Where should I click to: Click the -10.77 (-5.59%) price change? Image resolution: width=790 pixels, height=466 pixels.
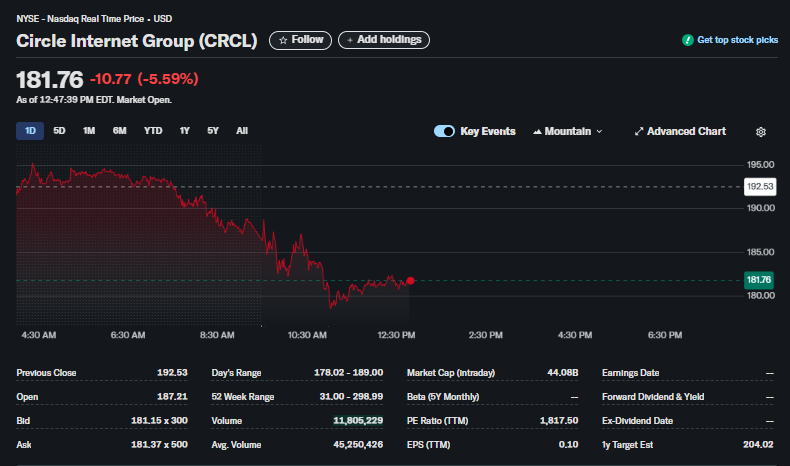click(144, 79)
